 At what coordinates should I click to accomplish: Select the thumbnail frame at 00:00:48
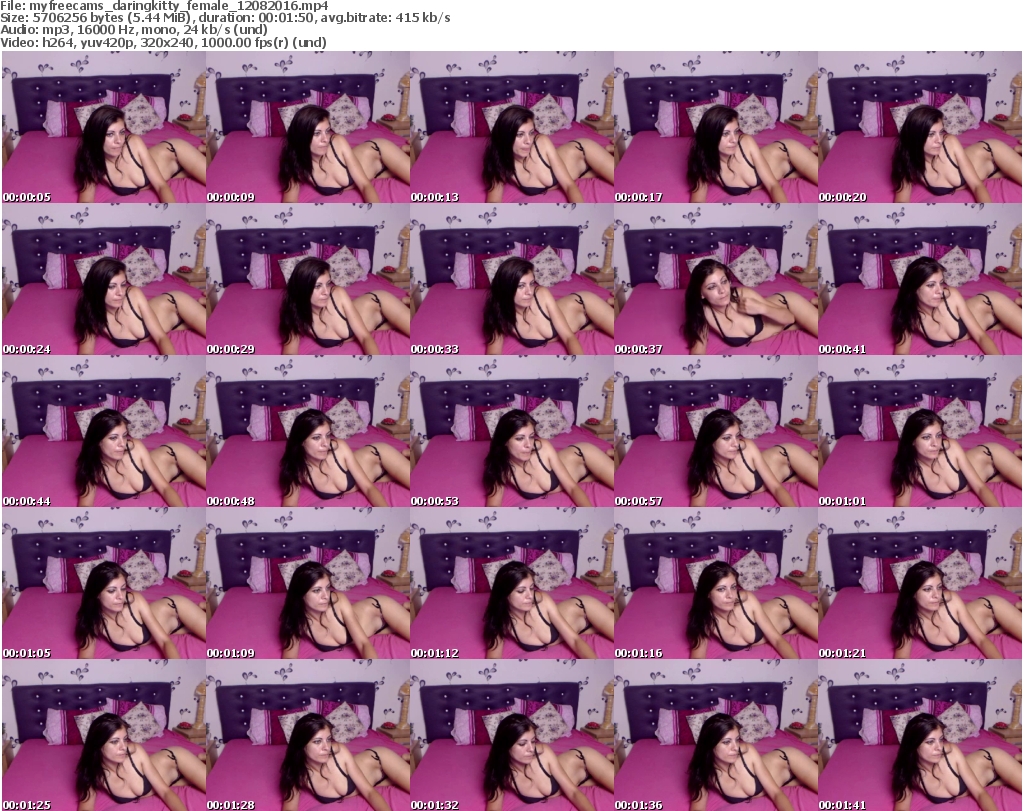[x=308, y=432]
